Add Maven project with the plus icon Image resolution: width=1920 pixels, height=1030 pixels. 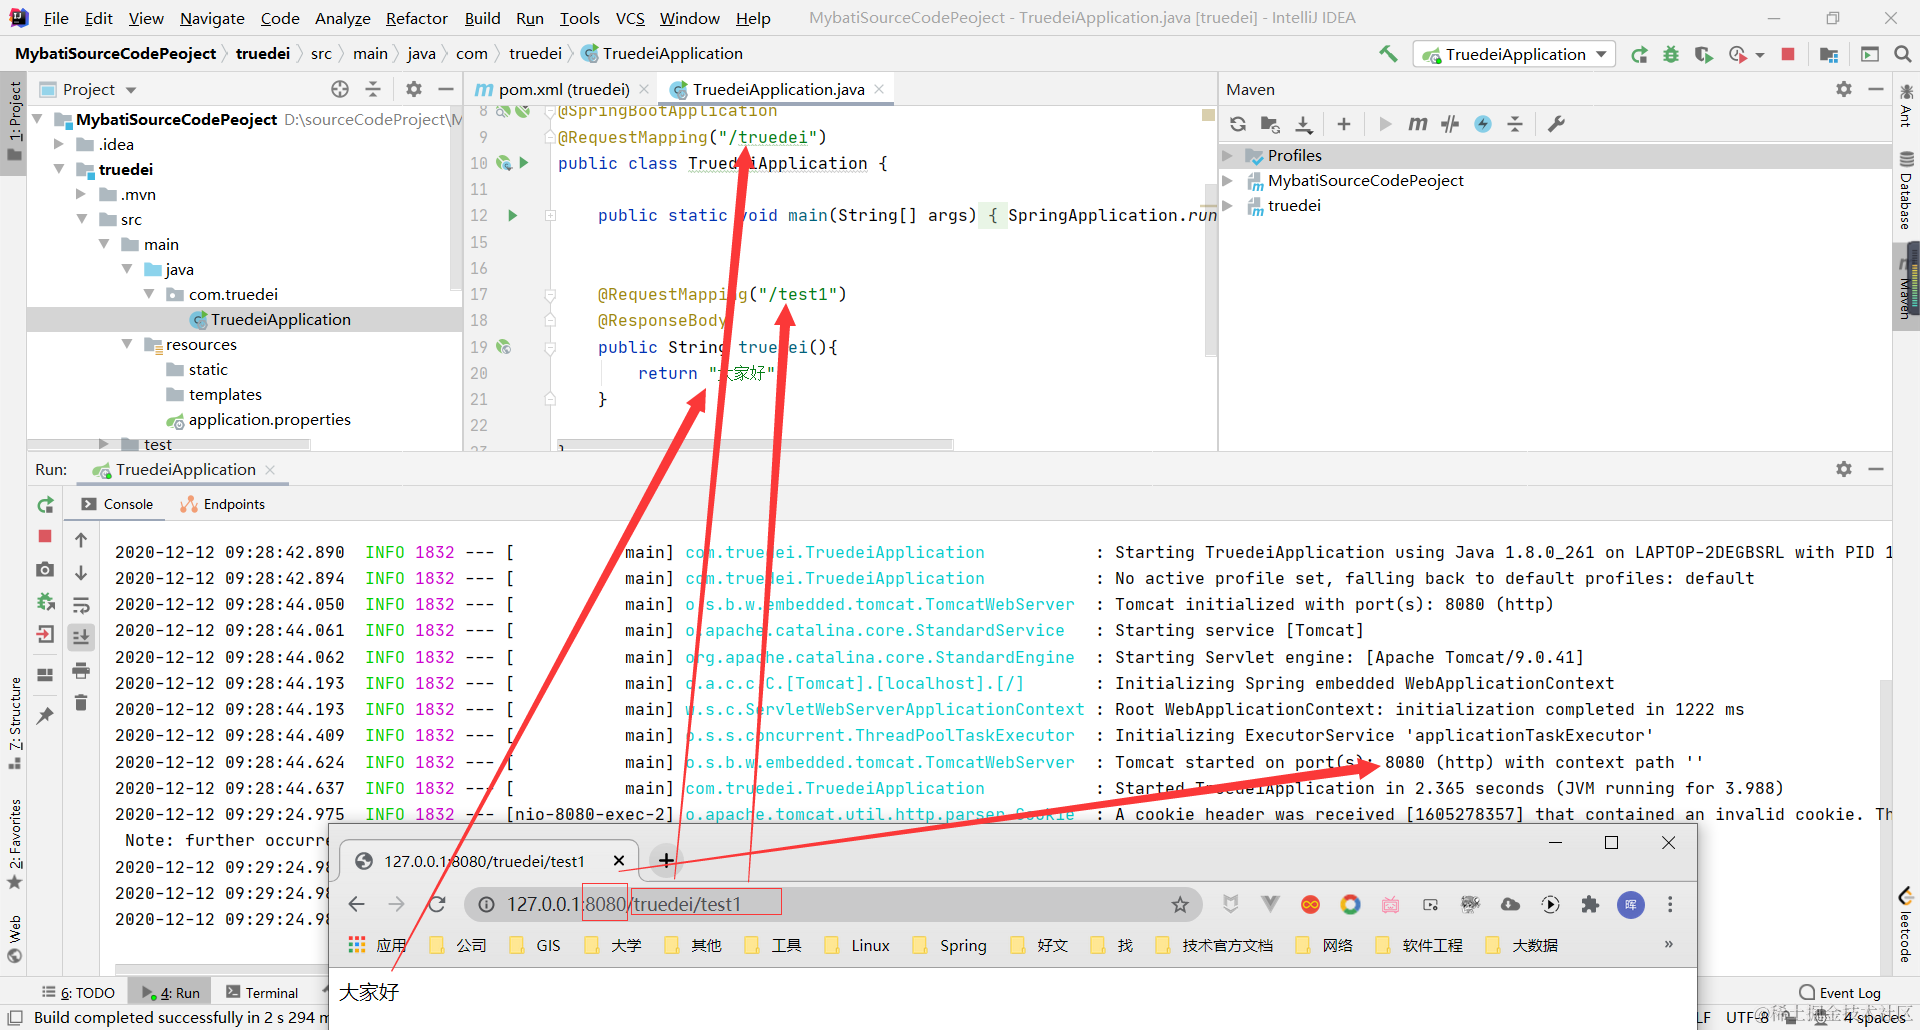point(1344,124)
